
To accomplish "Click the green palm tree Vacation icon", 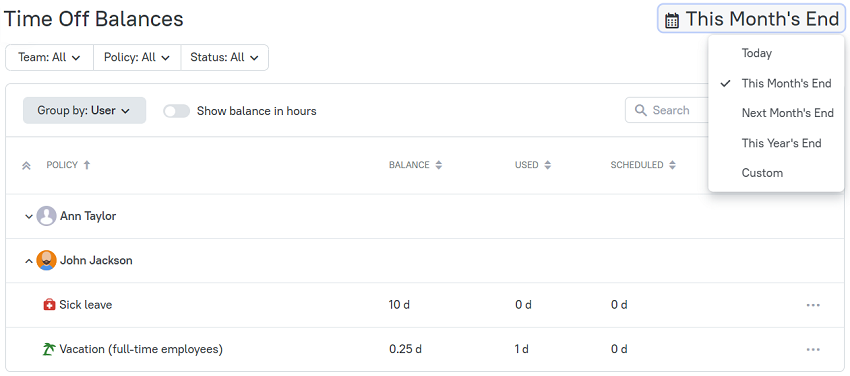I will point(49,349).
